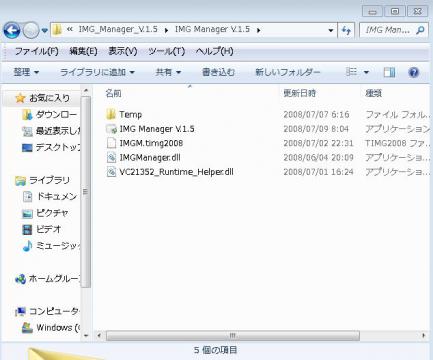Click the change view icon
The width and height of the screenshot is (433, 360).
point(351,72)
